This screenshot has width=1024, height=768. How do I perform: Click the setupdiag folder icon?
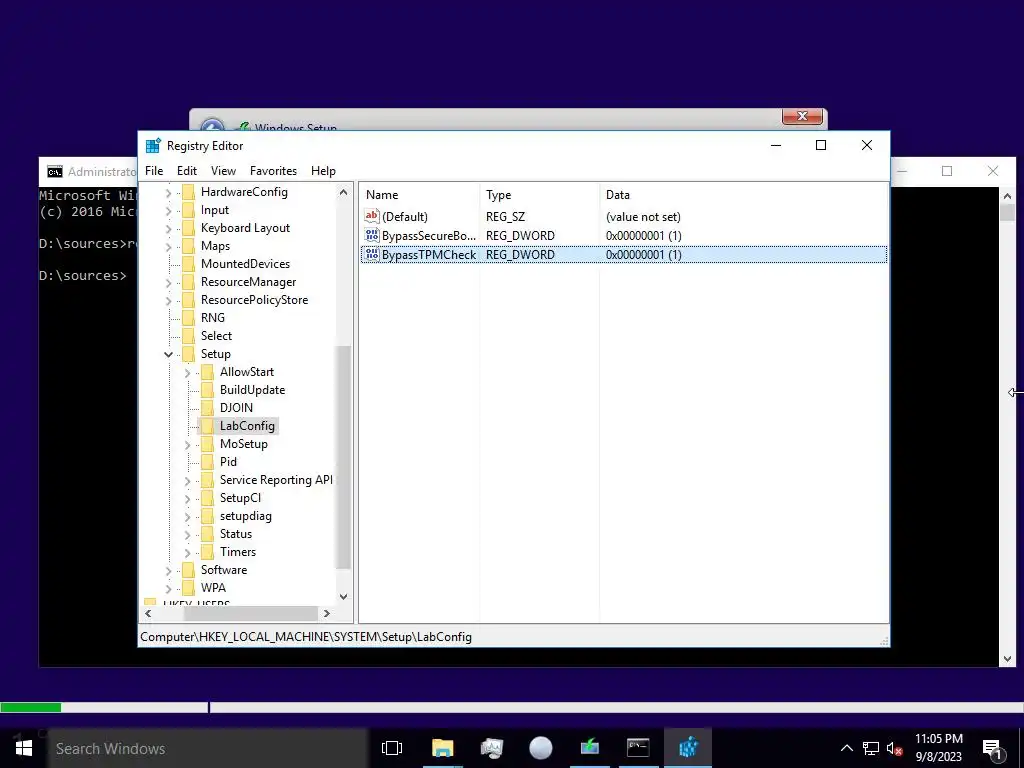208,516
